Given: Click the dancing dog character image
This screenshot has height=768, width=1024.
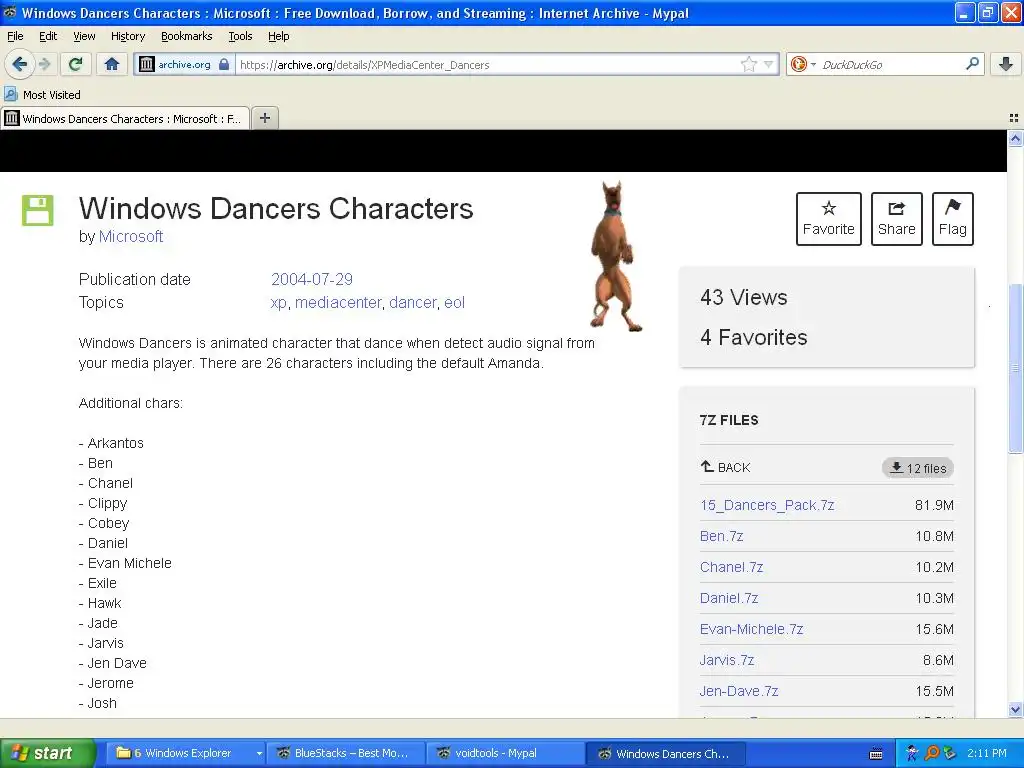Looking at the screenshot, I should (x=615, y=257).
